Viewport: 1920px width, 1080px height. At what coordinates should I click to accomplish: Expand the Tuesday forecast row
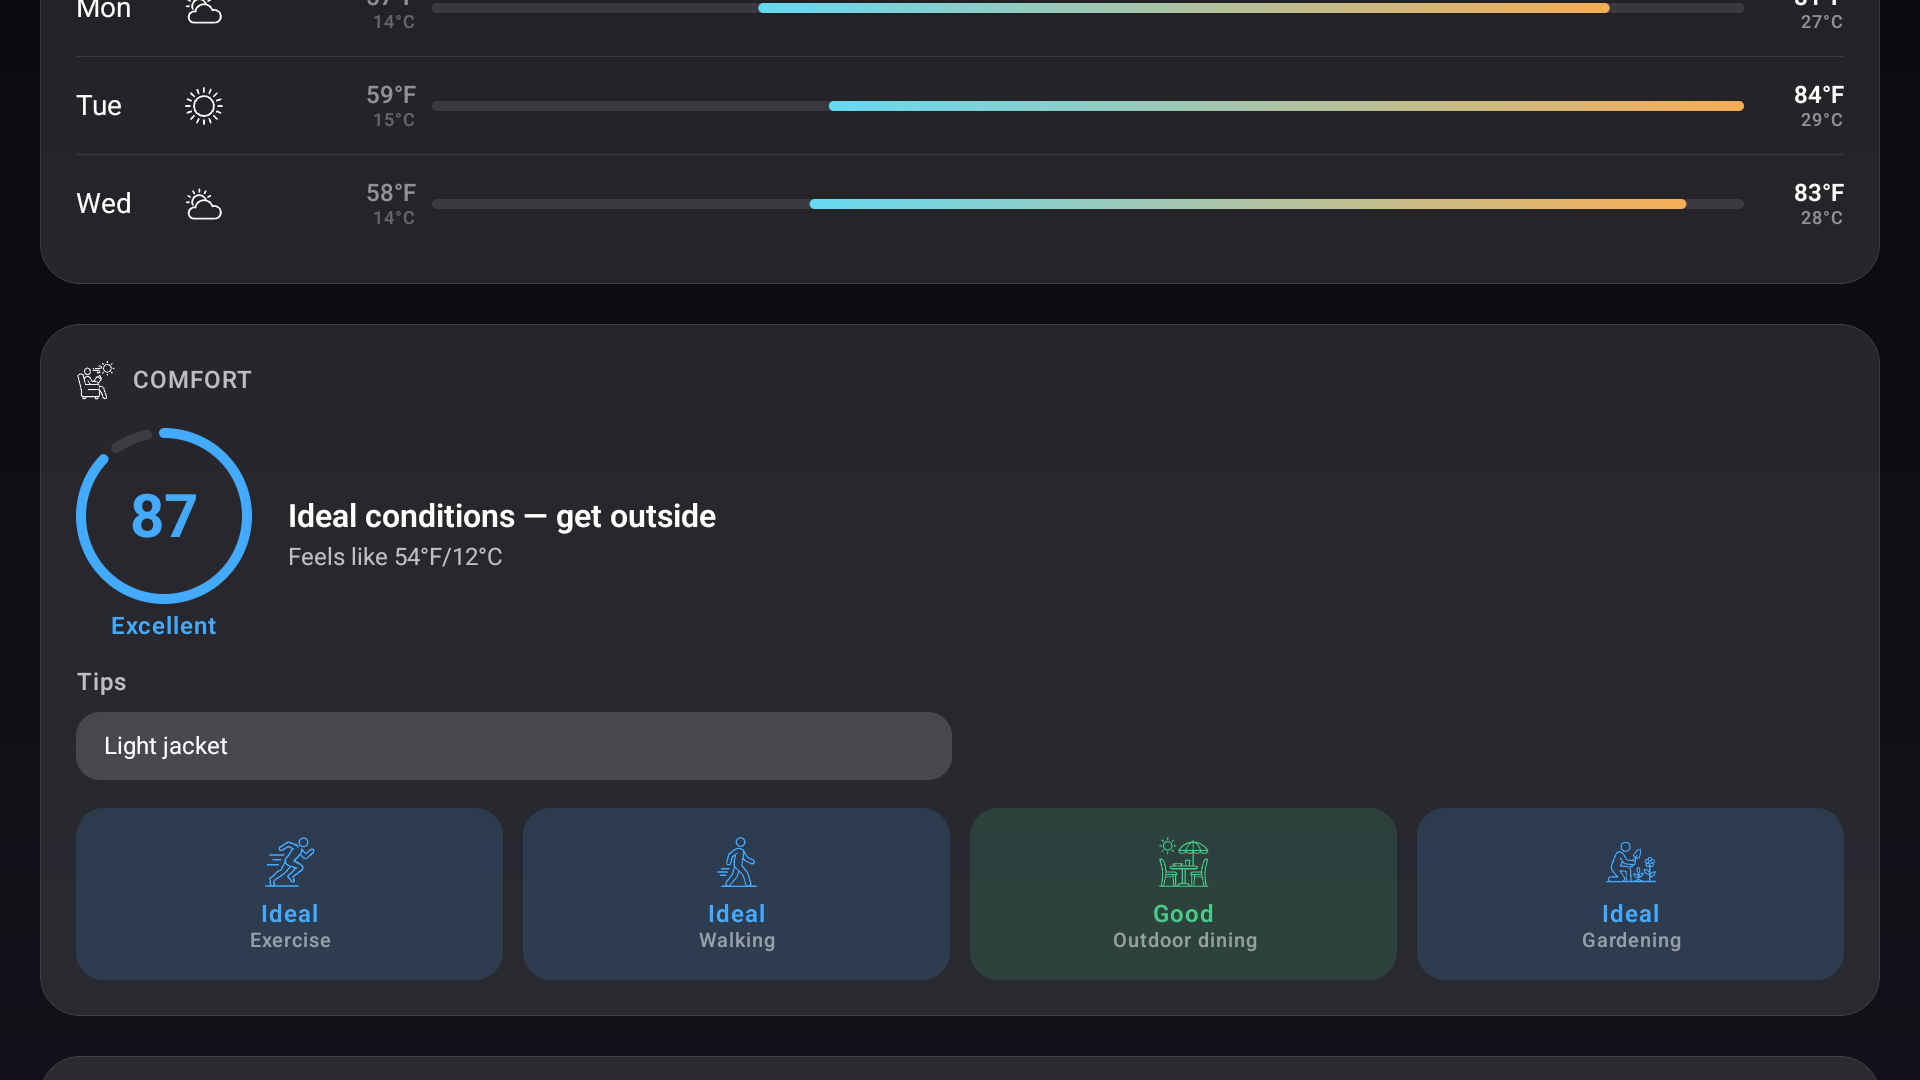(x=960, y=105)
